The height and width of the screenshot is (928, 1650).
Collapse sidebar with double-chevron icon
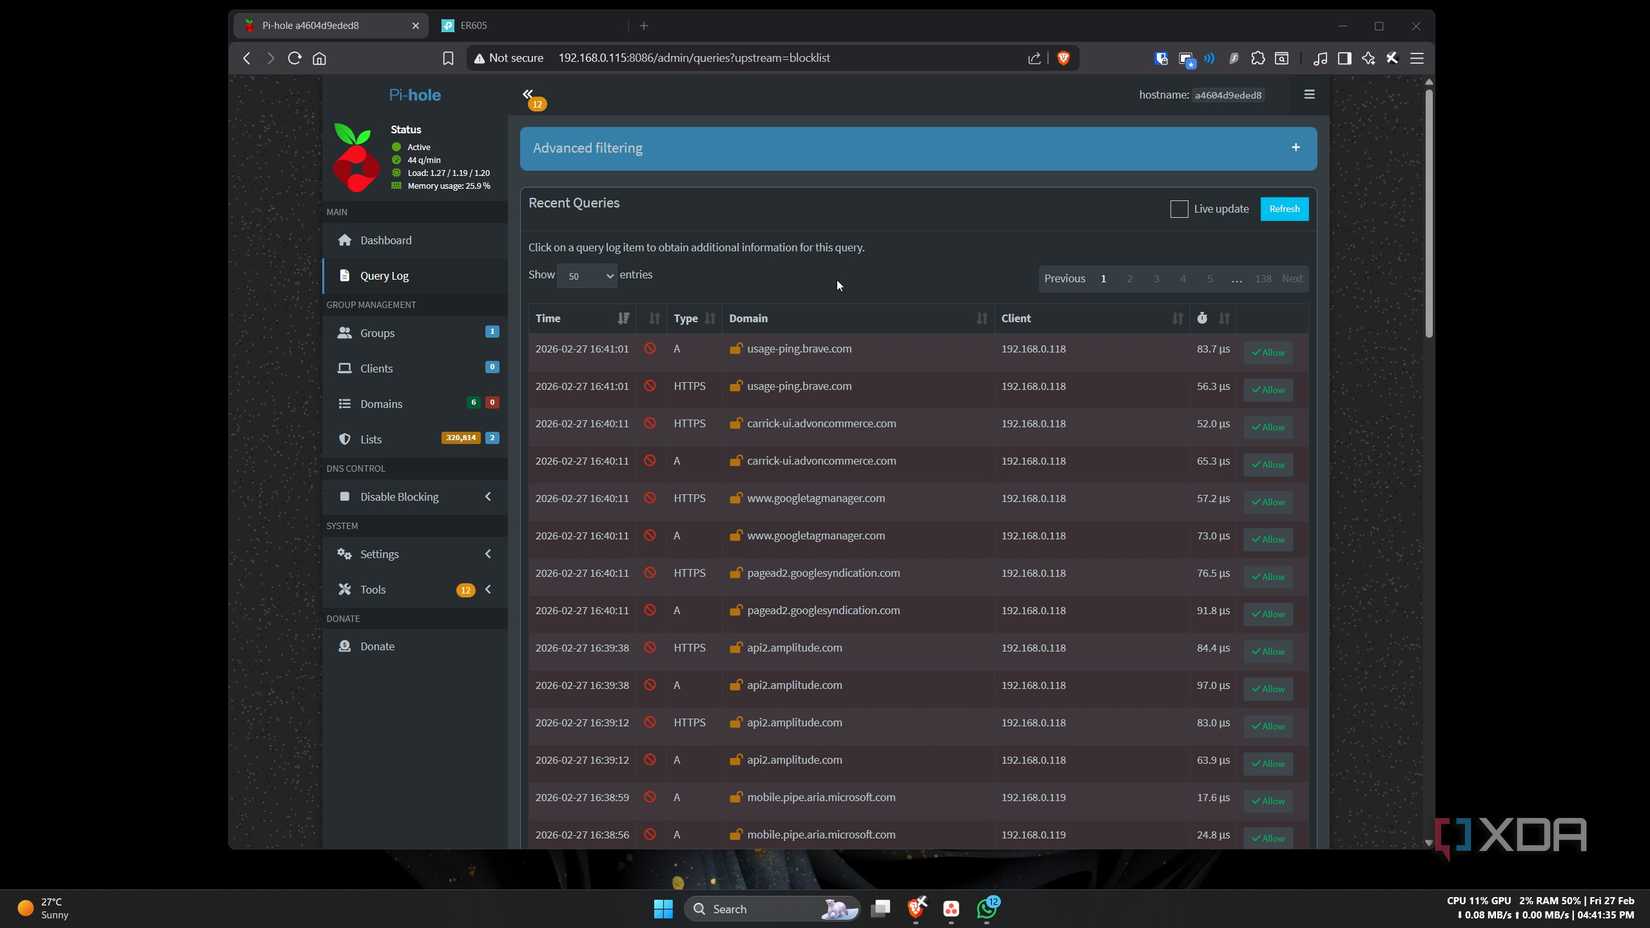pyautogui.click(x=528, y=94)
